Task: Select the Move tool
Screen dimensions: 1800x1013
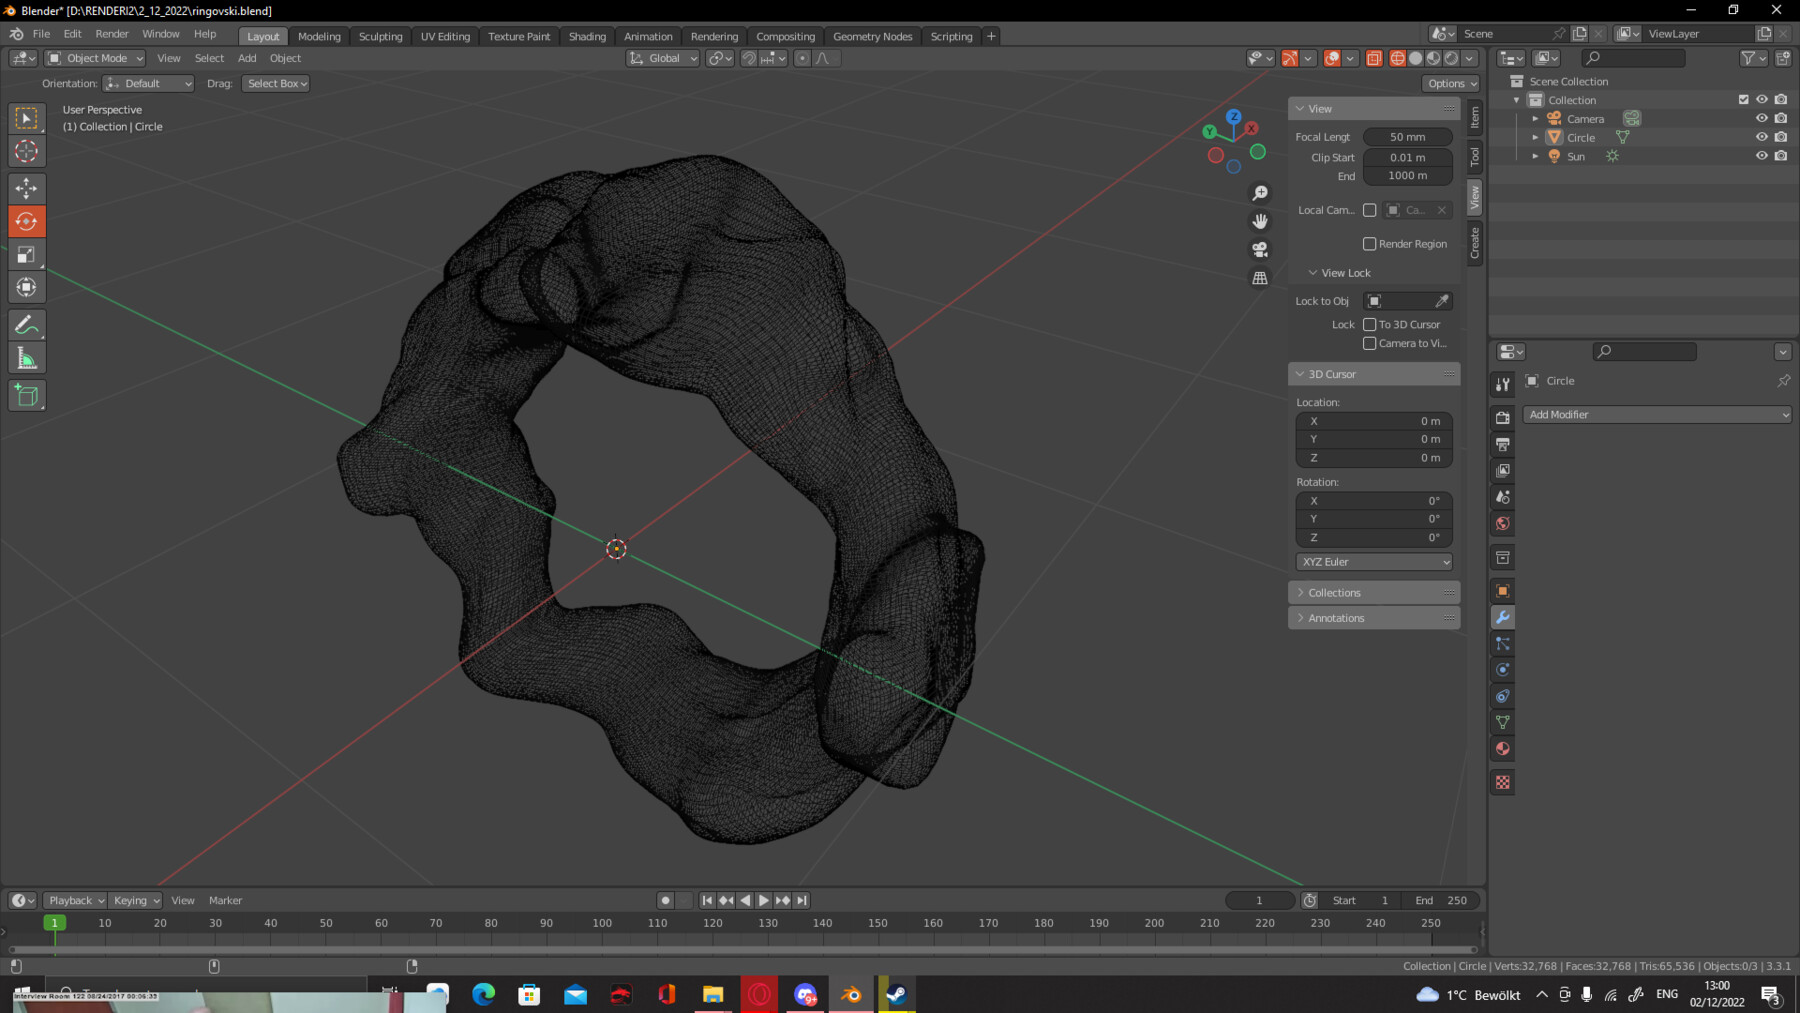Action: (x=27, y=188)
